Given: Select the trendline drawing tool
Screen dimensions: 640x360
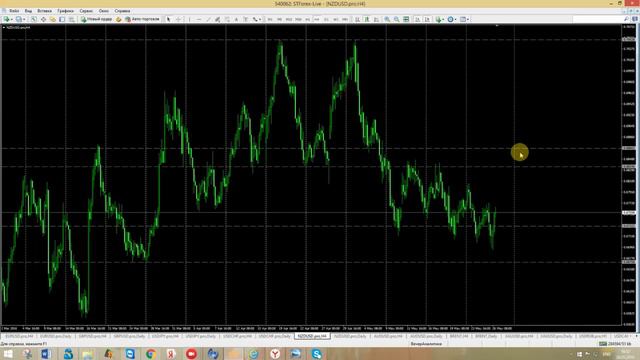Looking at the screenshot, I should [x=208, y=19].
